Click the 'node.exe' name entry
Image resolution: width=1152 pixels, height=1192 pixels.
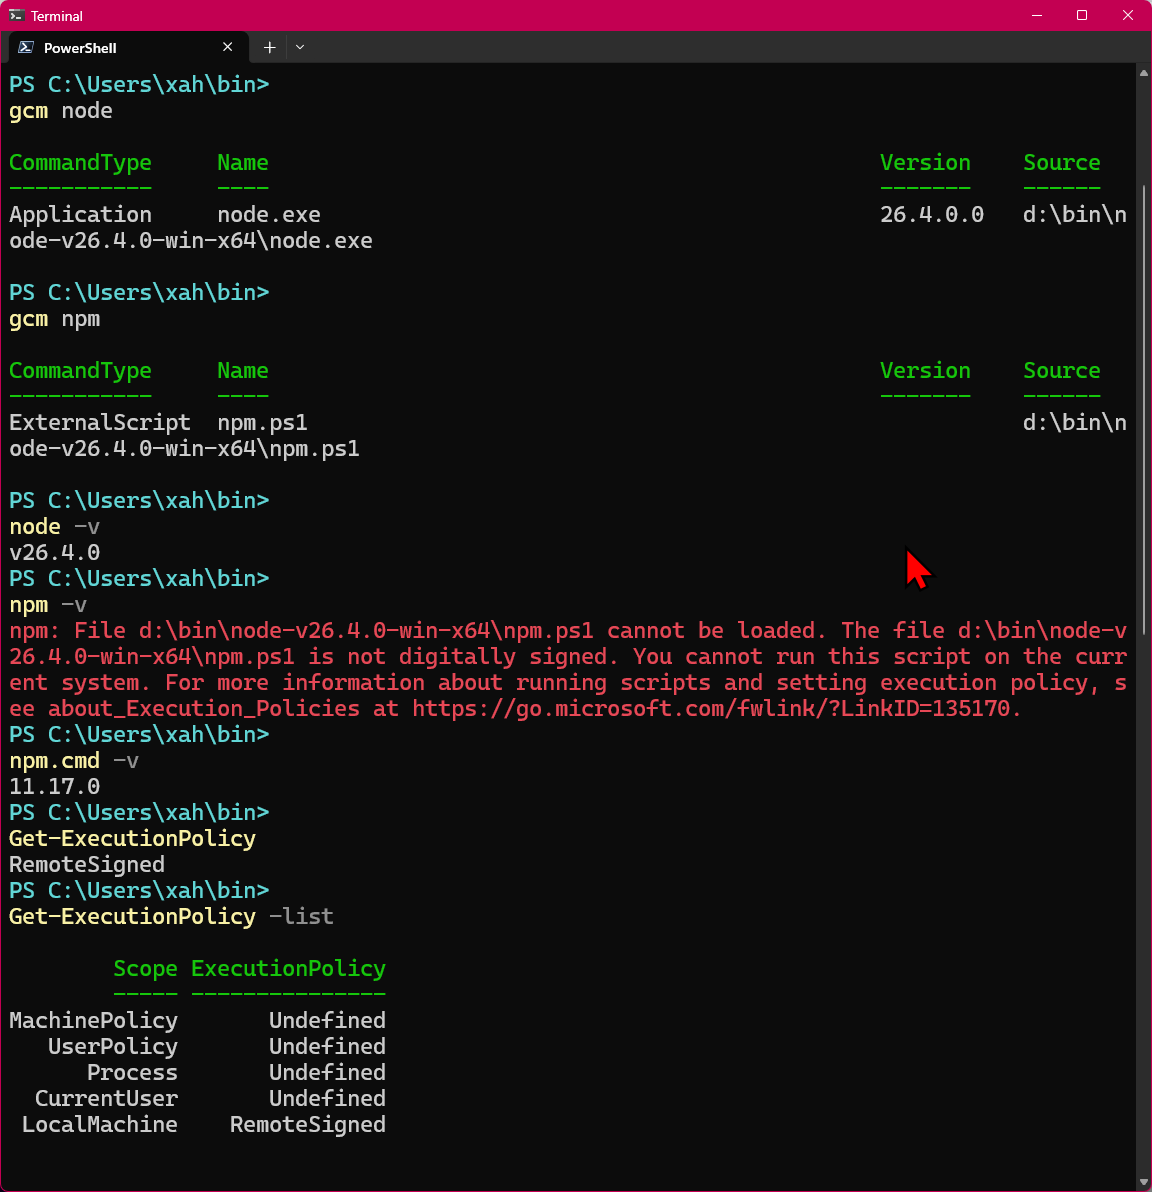(x=269, y=215)
